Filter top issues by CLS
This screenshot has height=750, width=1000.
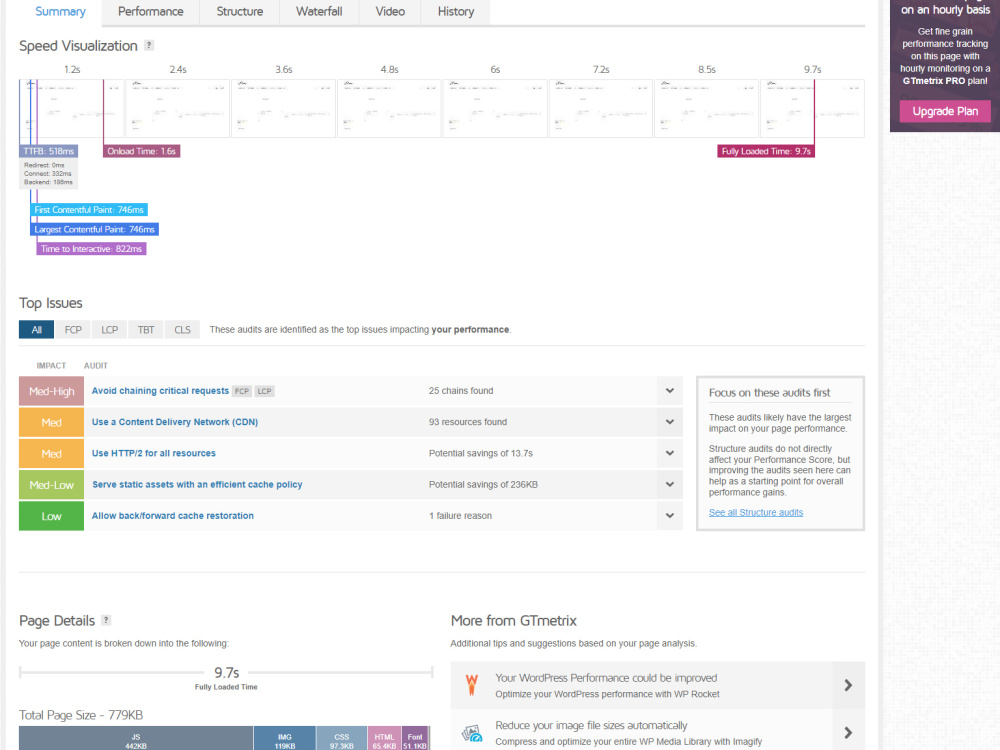coord(182,330)
